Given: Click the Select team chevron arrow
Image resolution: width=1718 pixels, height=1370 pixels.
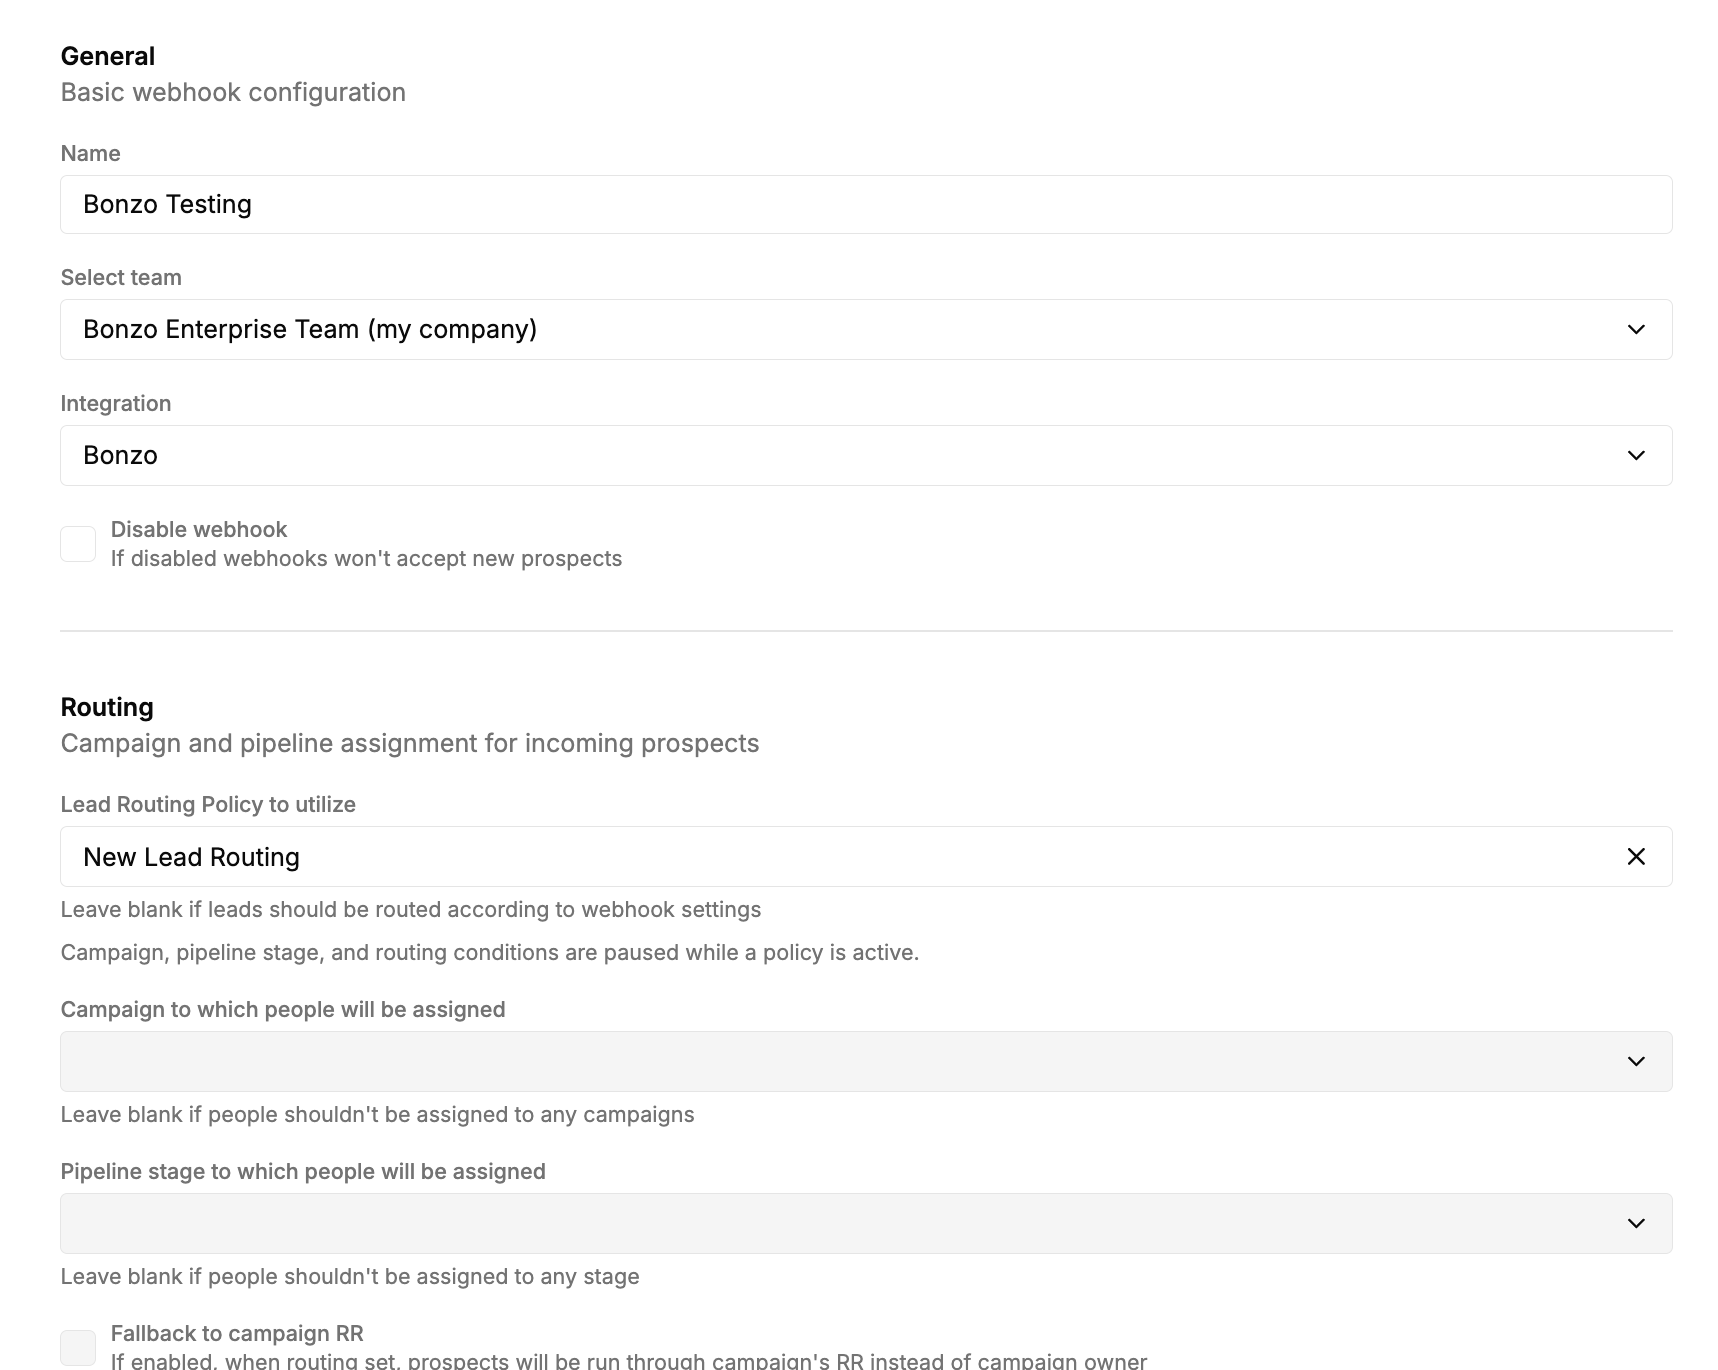Looking at the screenshot, I should click(x=1636, y=329).
